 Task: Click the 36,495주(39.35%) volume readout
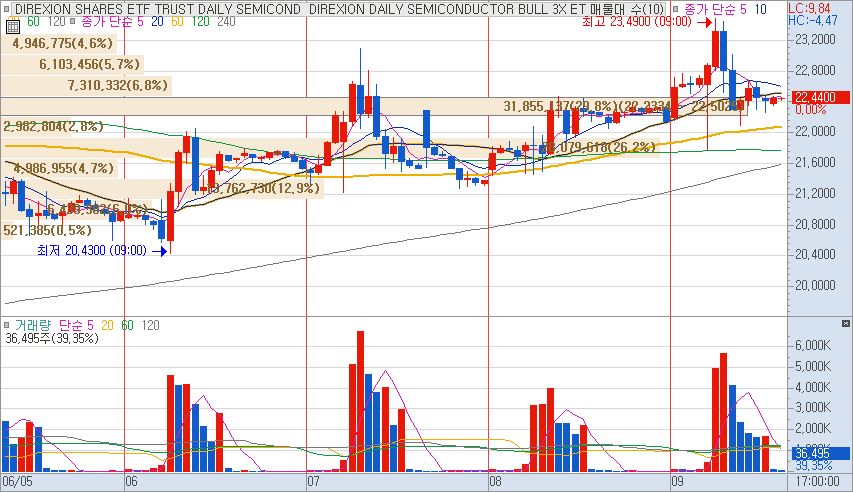(52, 338)
